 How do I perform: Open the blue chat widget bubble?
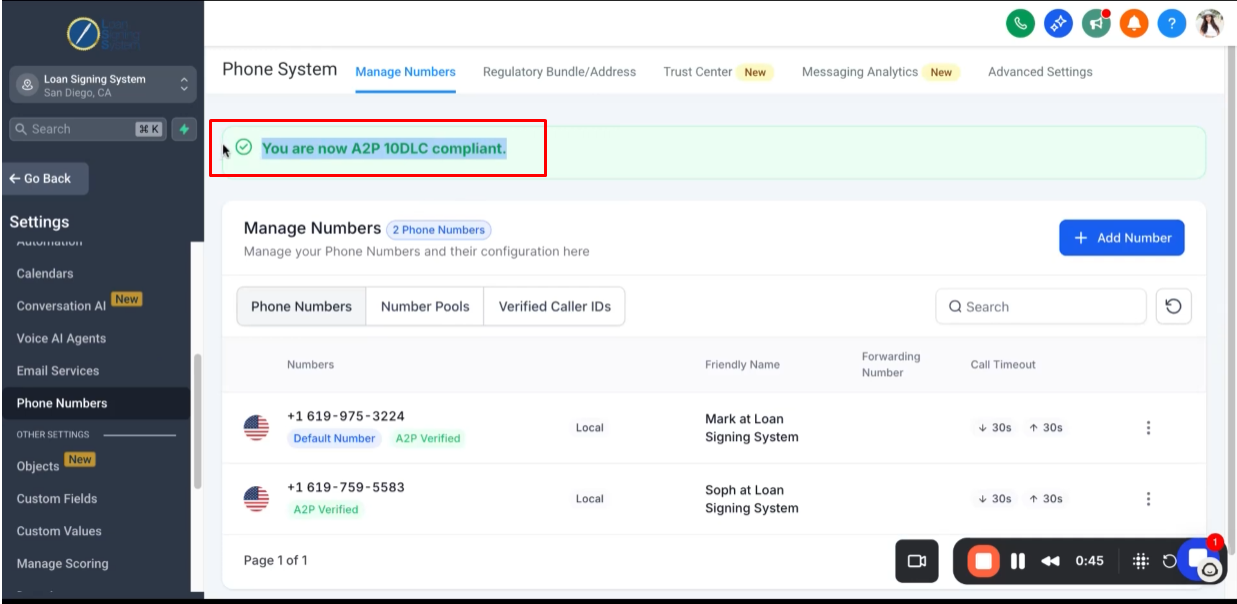(x=1200, y=560)
